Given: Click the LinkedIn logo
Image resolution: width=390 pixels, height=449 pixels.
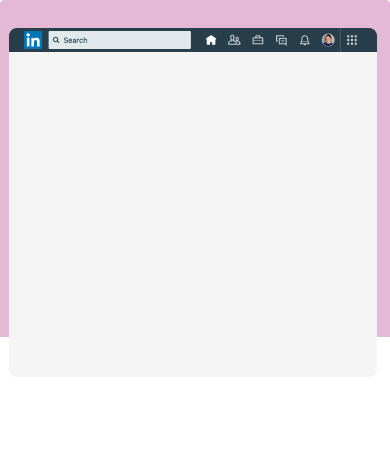Looking at the screenshot, I should [33, 40].
